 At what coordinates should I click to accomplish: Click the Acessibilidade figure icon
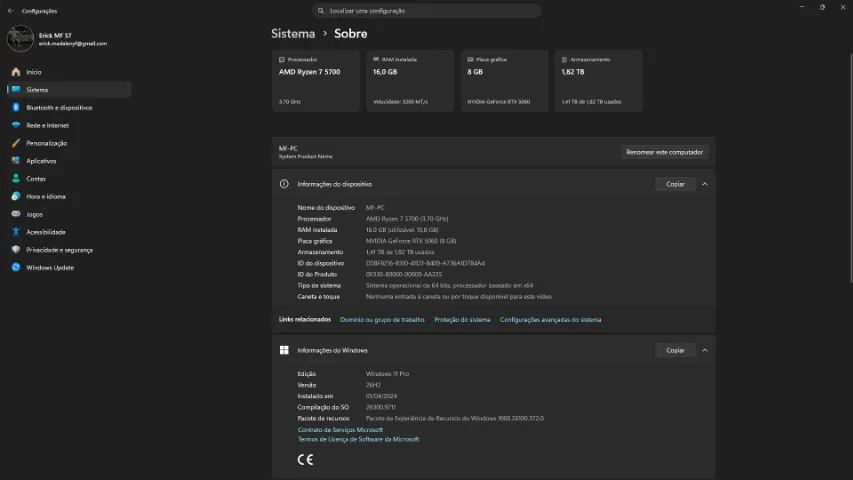(x=16, y=232)
